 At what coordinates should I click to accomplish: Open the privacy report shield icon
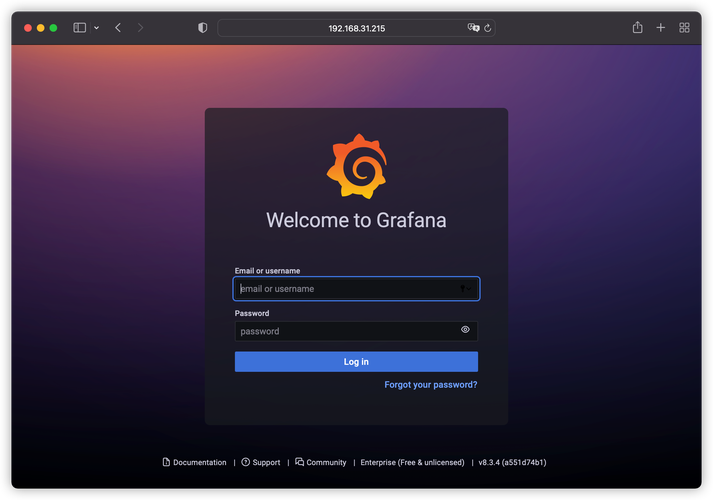[x=203, y=28]
